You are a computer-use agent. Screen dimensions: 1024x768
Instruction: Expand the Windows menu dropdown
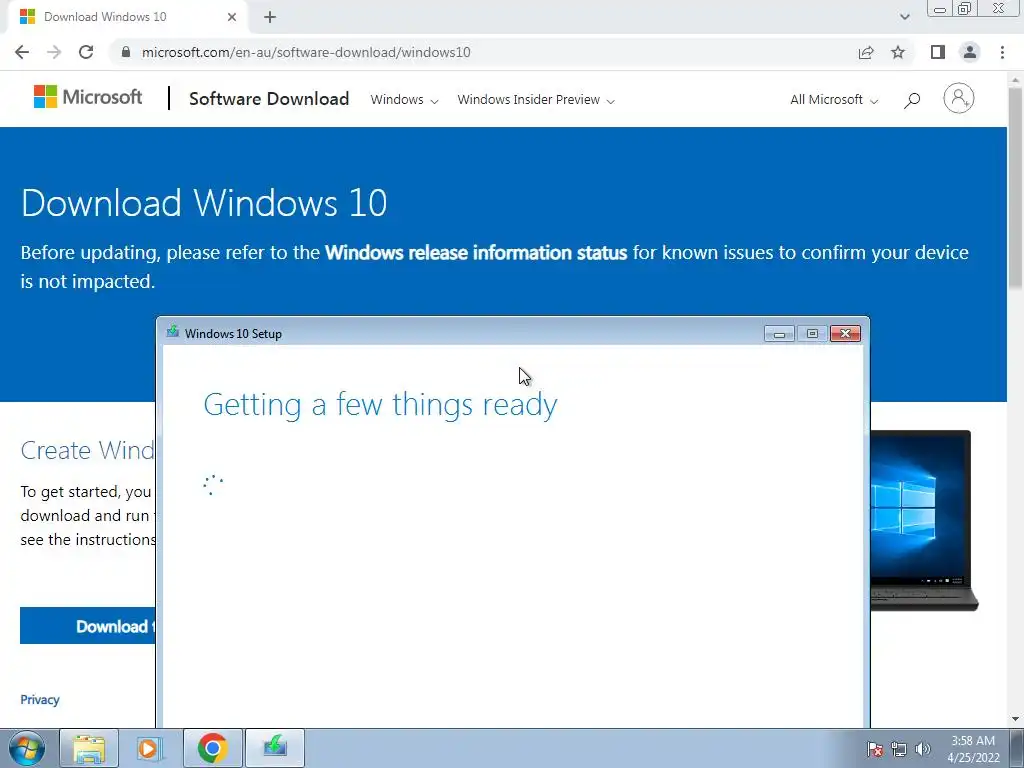pos(404,100)
